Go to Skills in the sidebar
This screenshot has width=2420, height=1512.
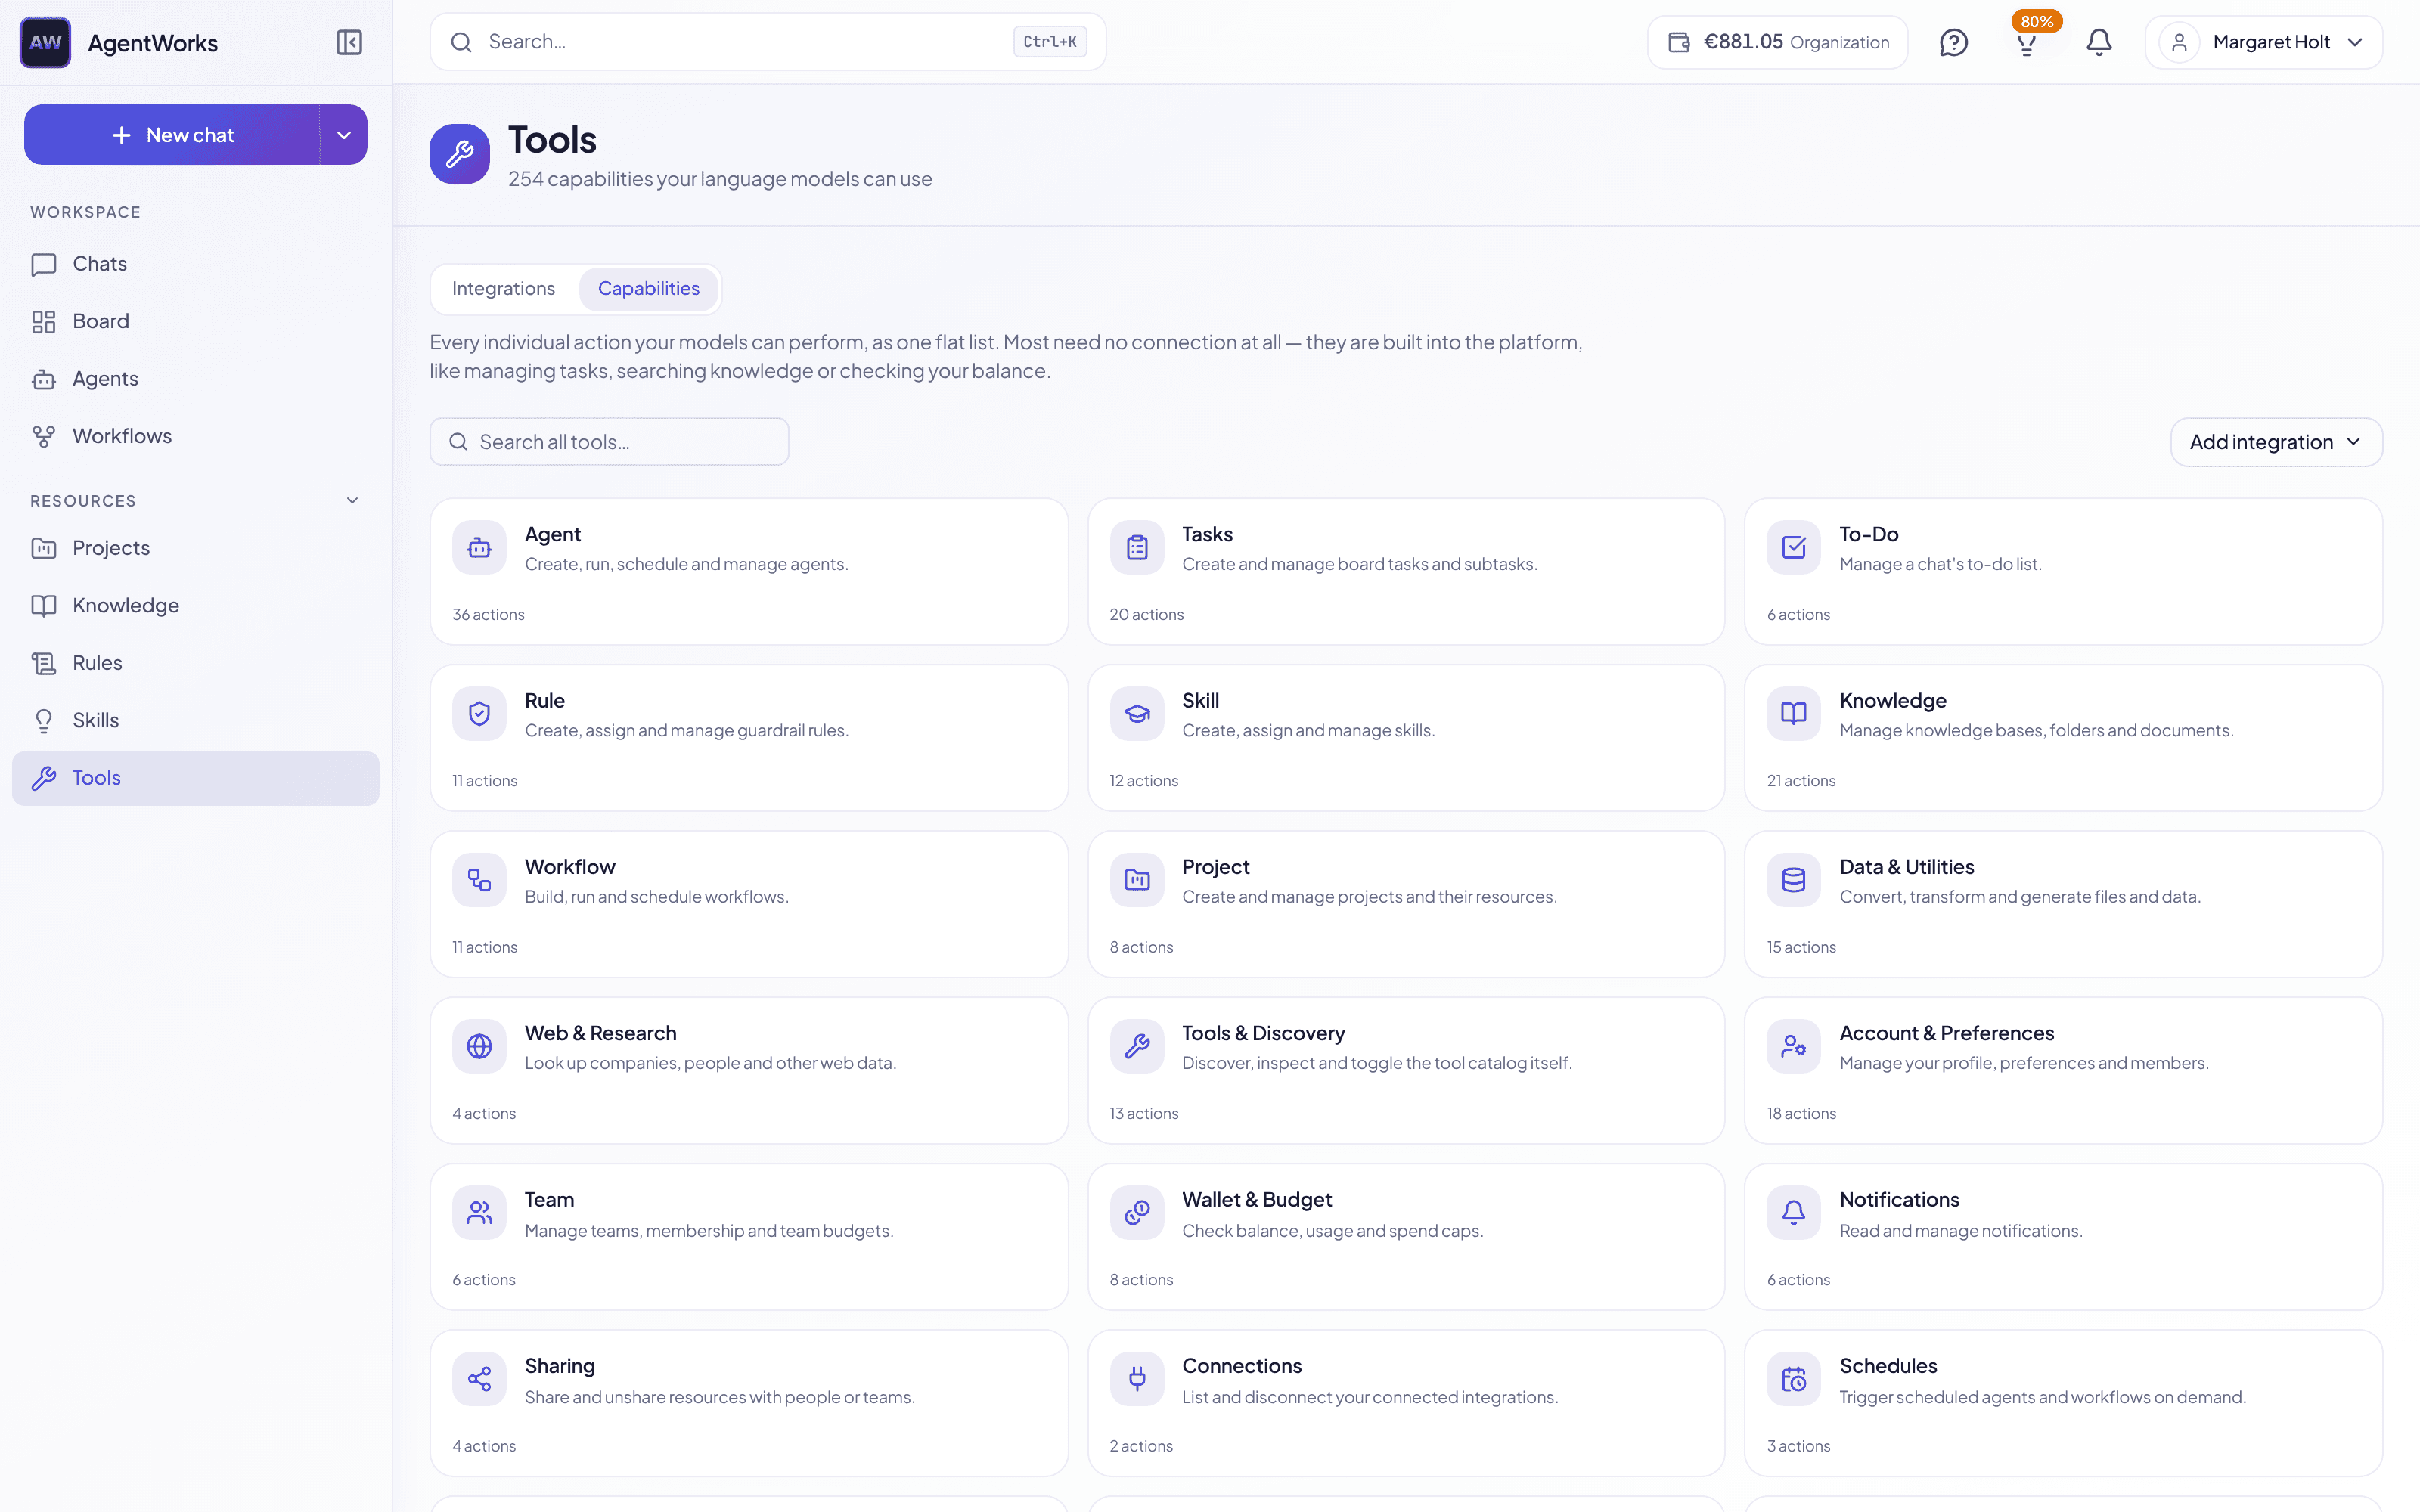pyautogui.click(x=195, y=720)
